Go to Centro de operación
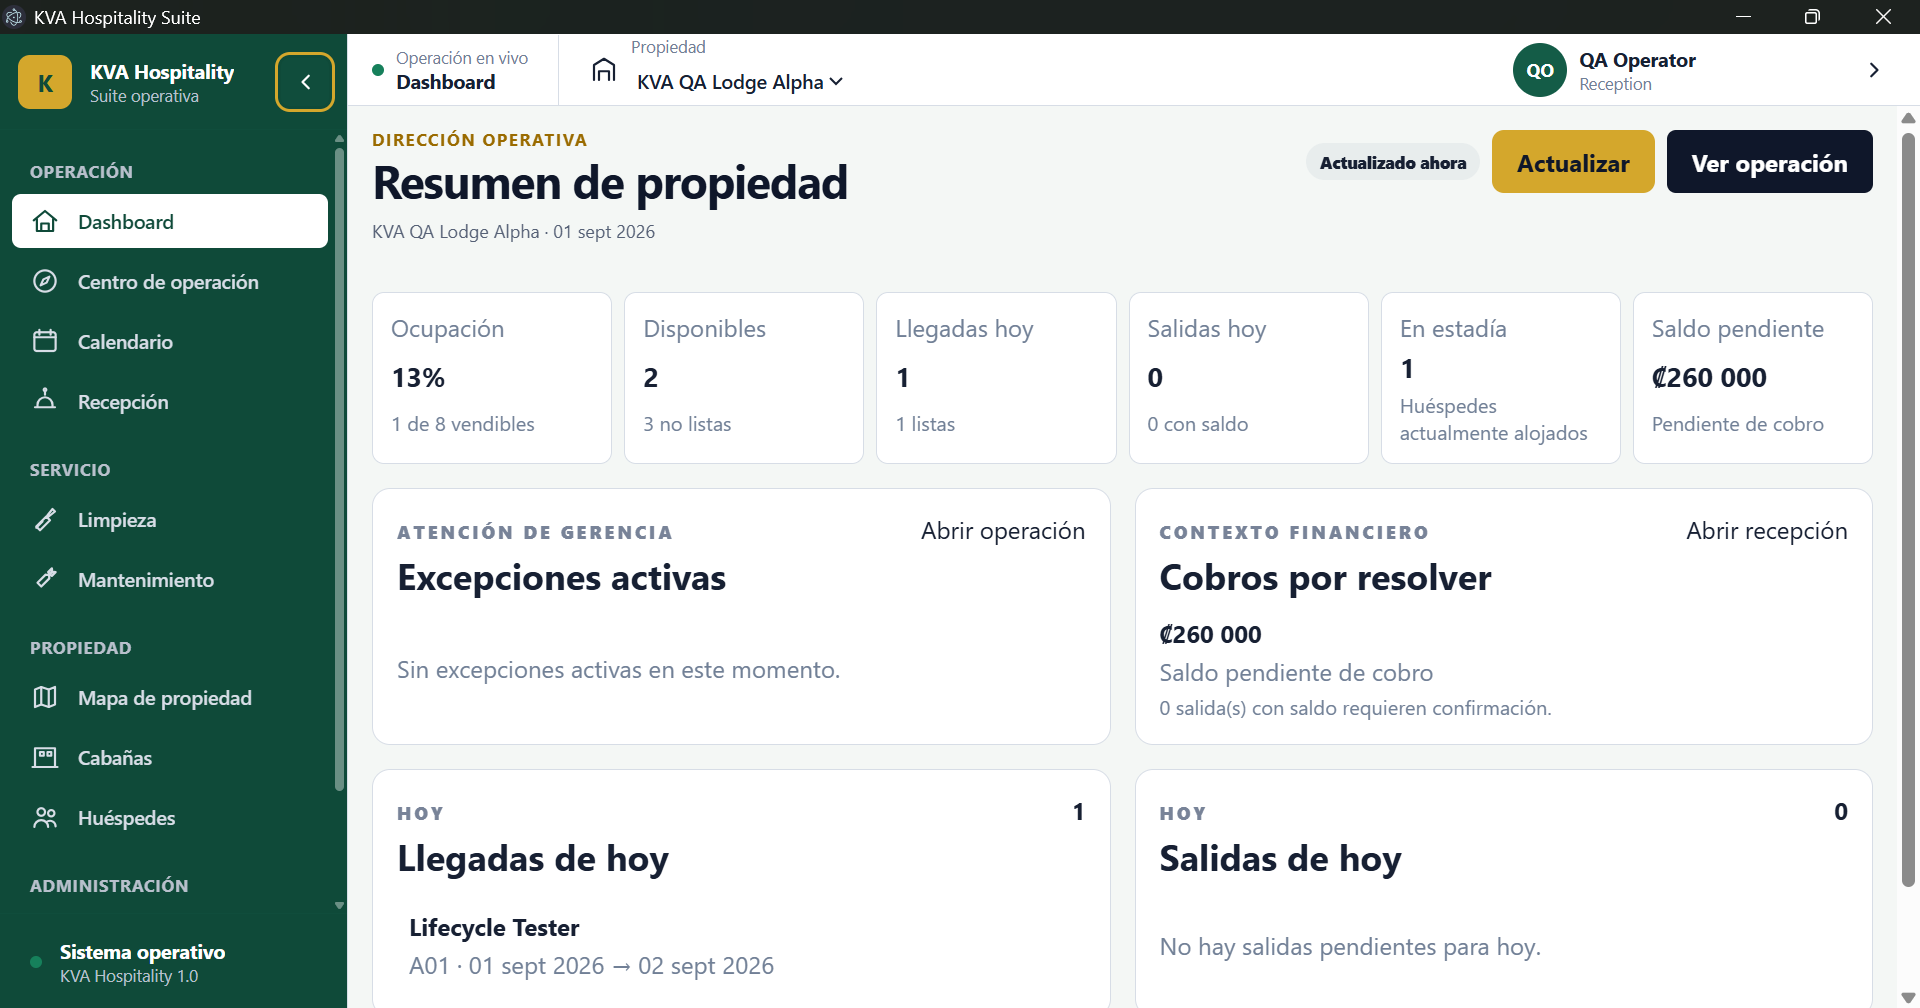Image resolution: width=1920 pixels, height=1008 pixels. point(170,281)
